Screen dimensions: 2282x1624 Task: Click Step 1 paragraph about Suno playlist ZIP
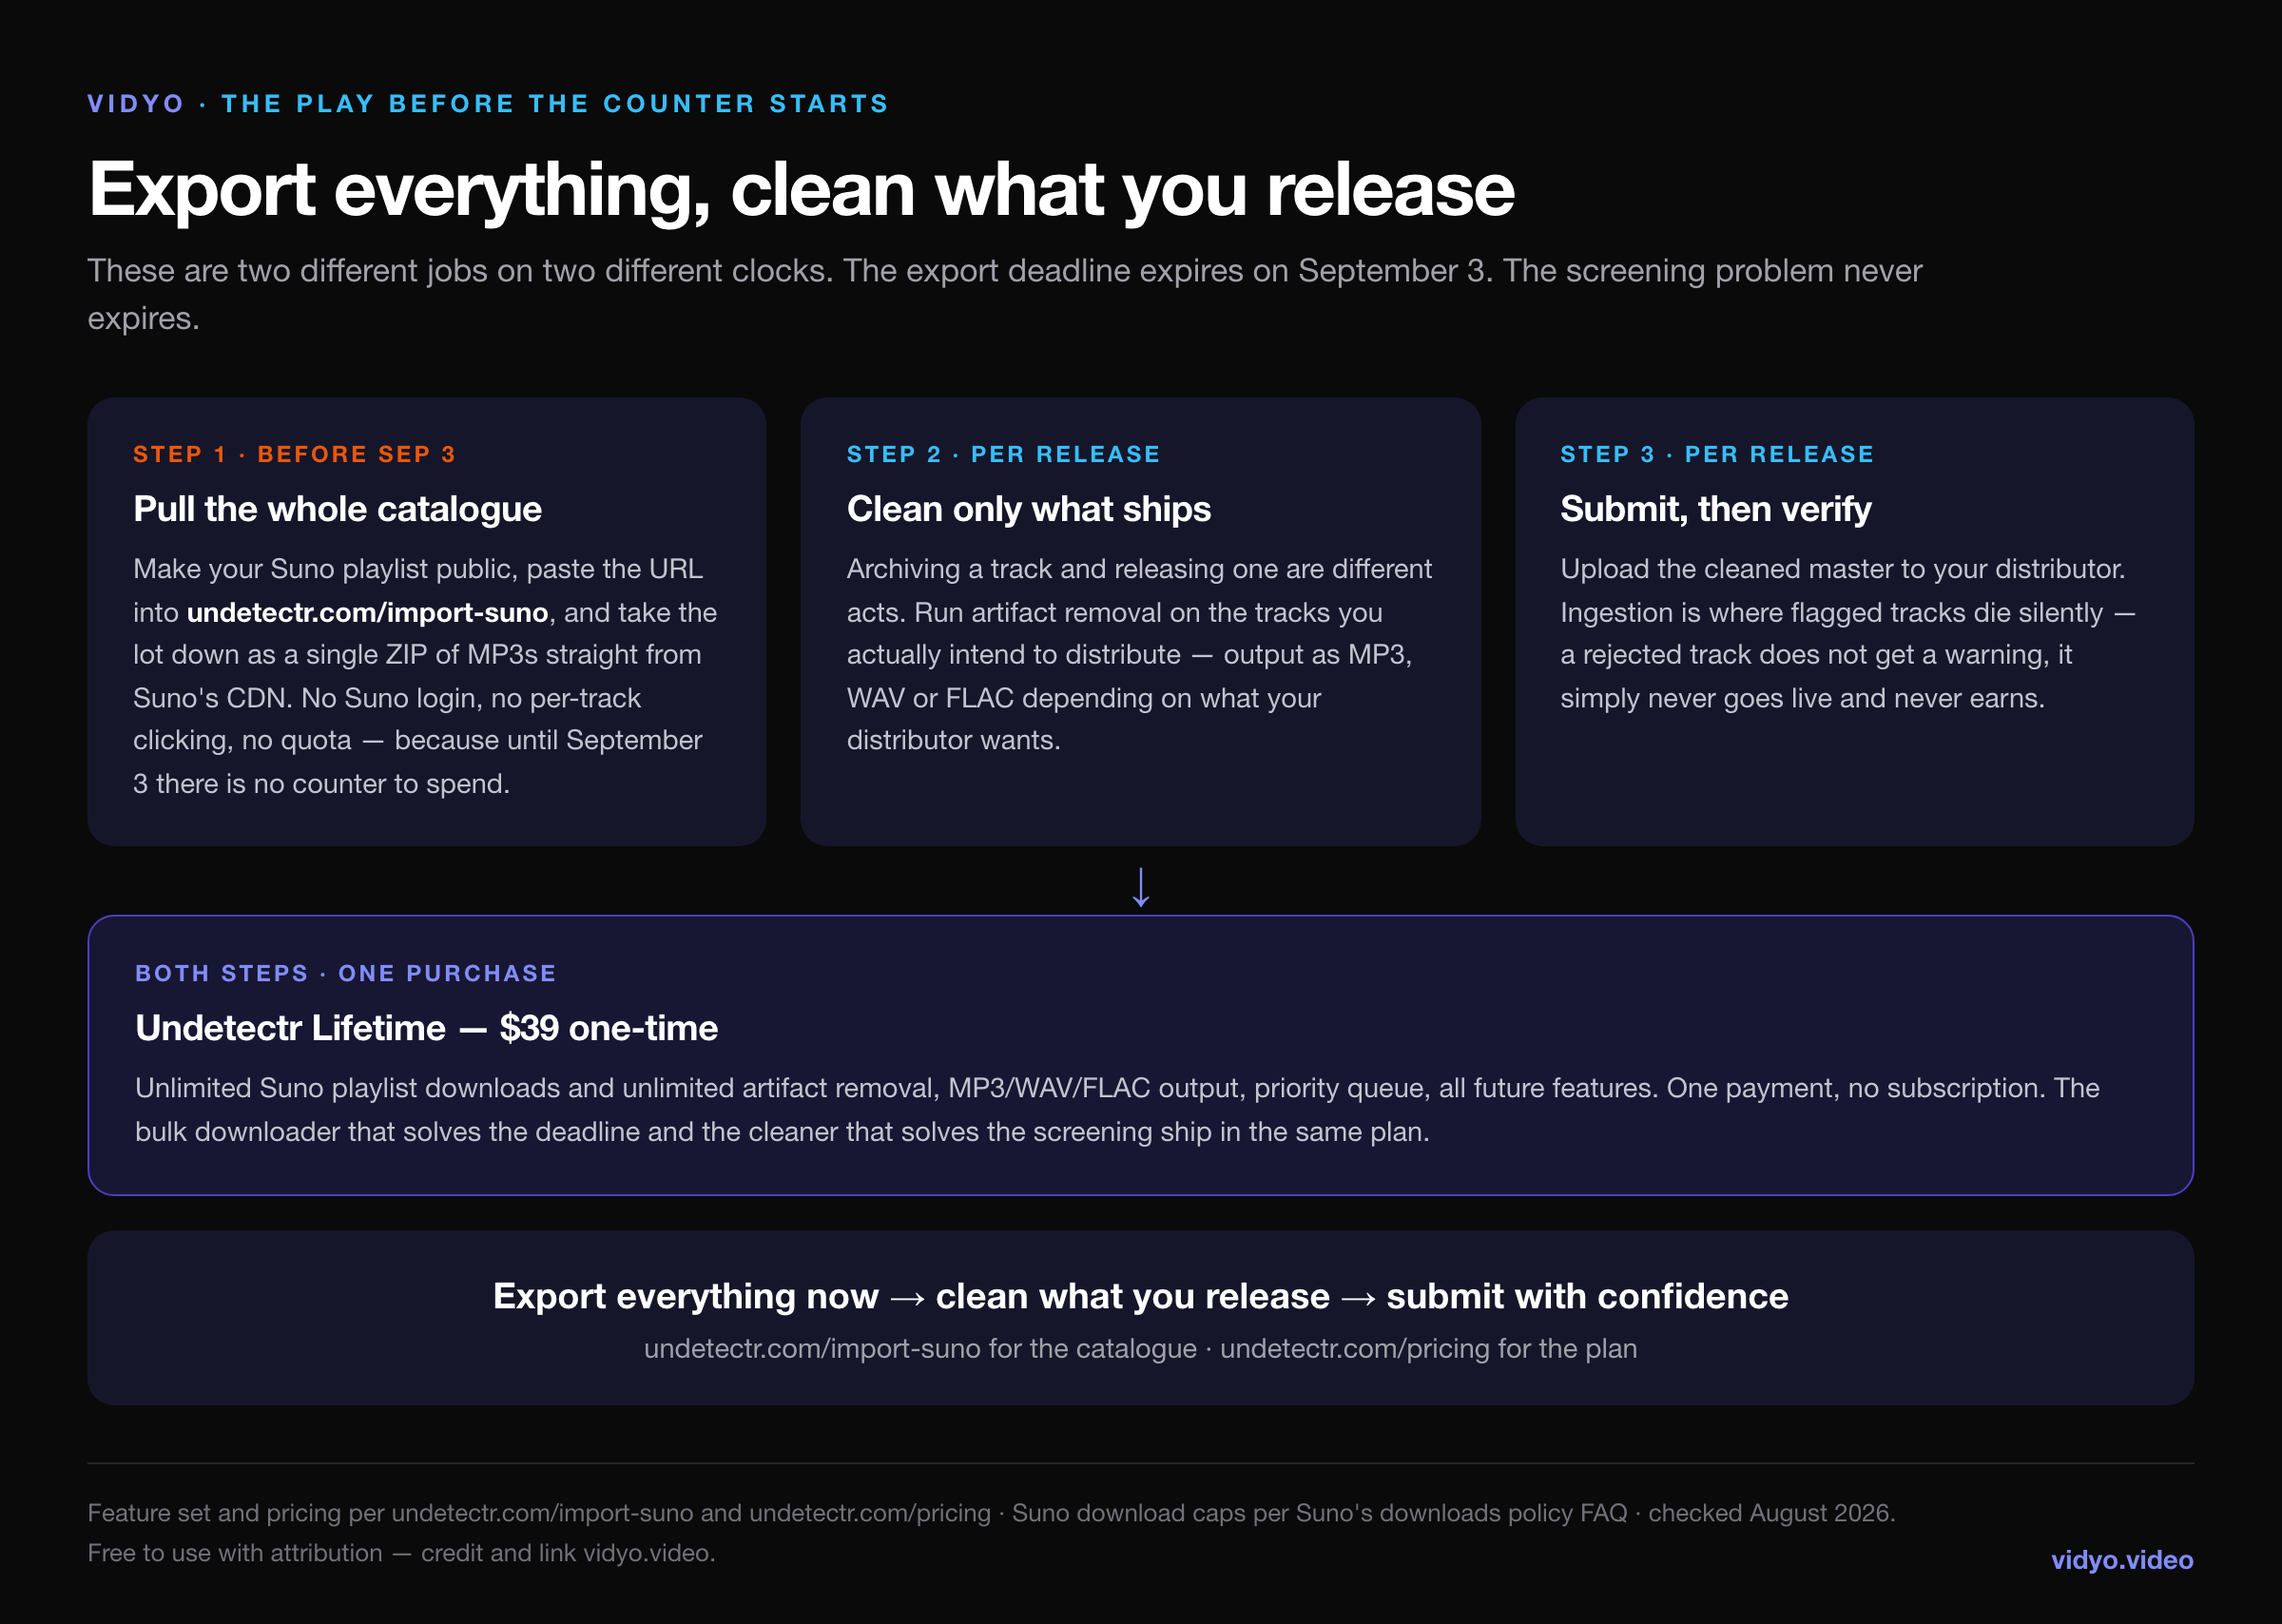pyautogui.click(x=425, y=676)
